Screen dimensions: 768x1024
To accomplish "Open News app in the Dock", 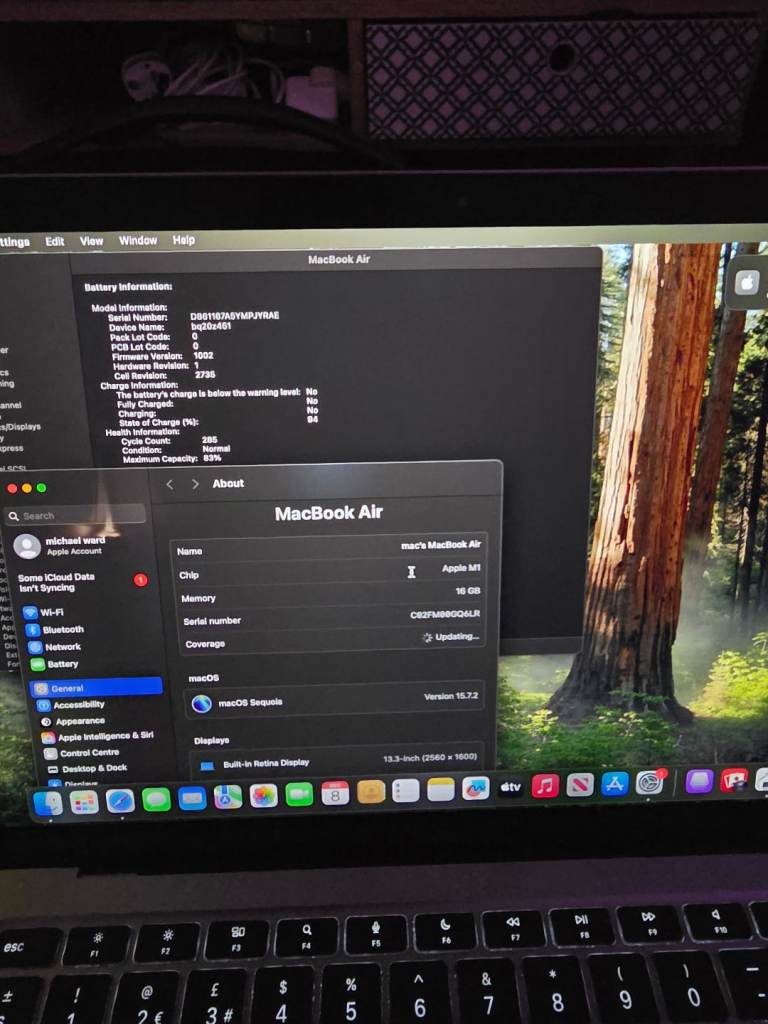I will 580,785.
